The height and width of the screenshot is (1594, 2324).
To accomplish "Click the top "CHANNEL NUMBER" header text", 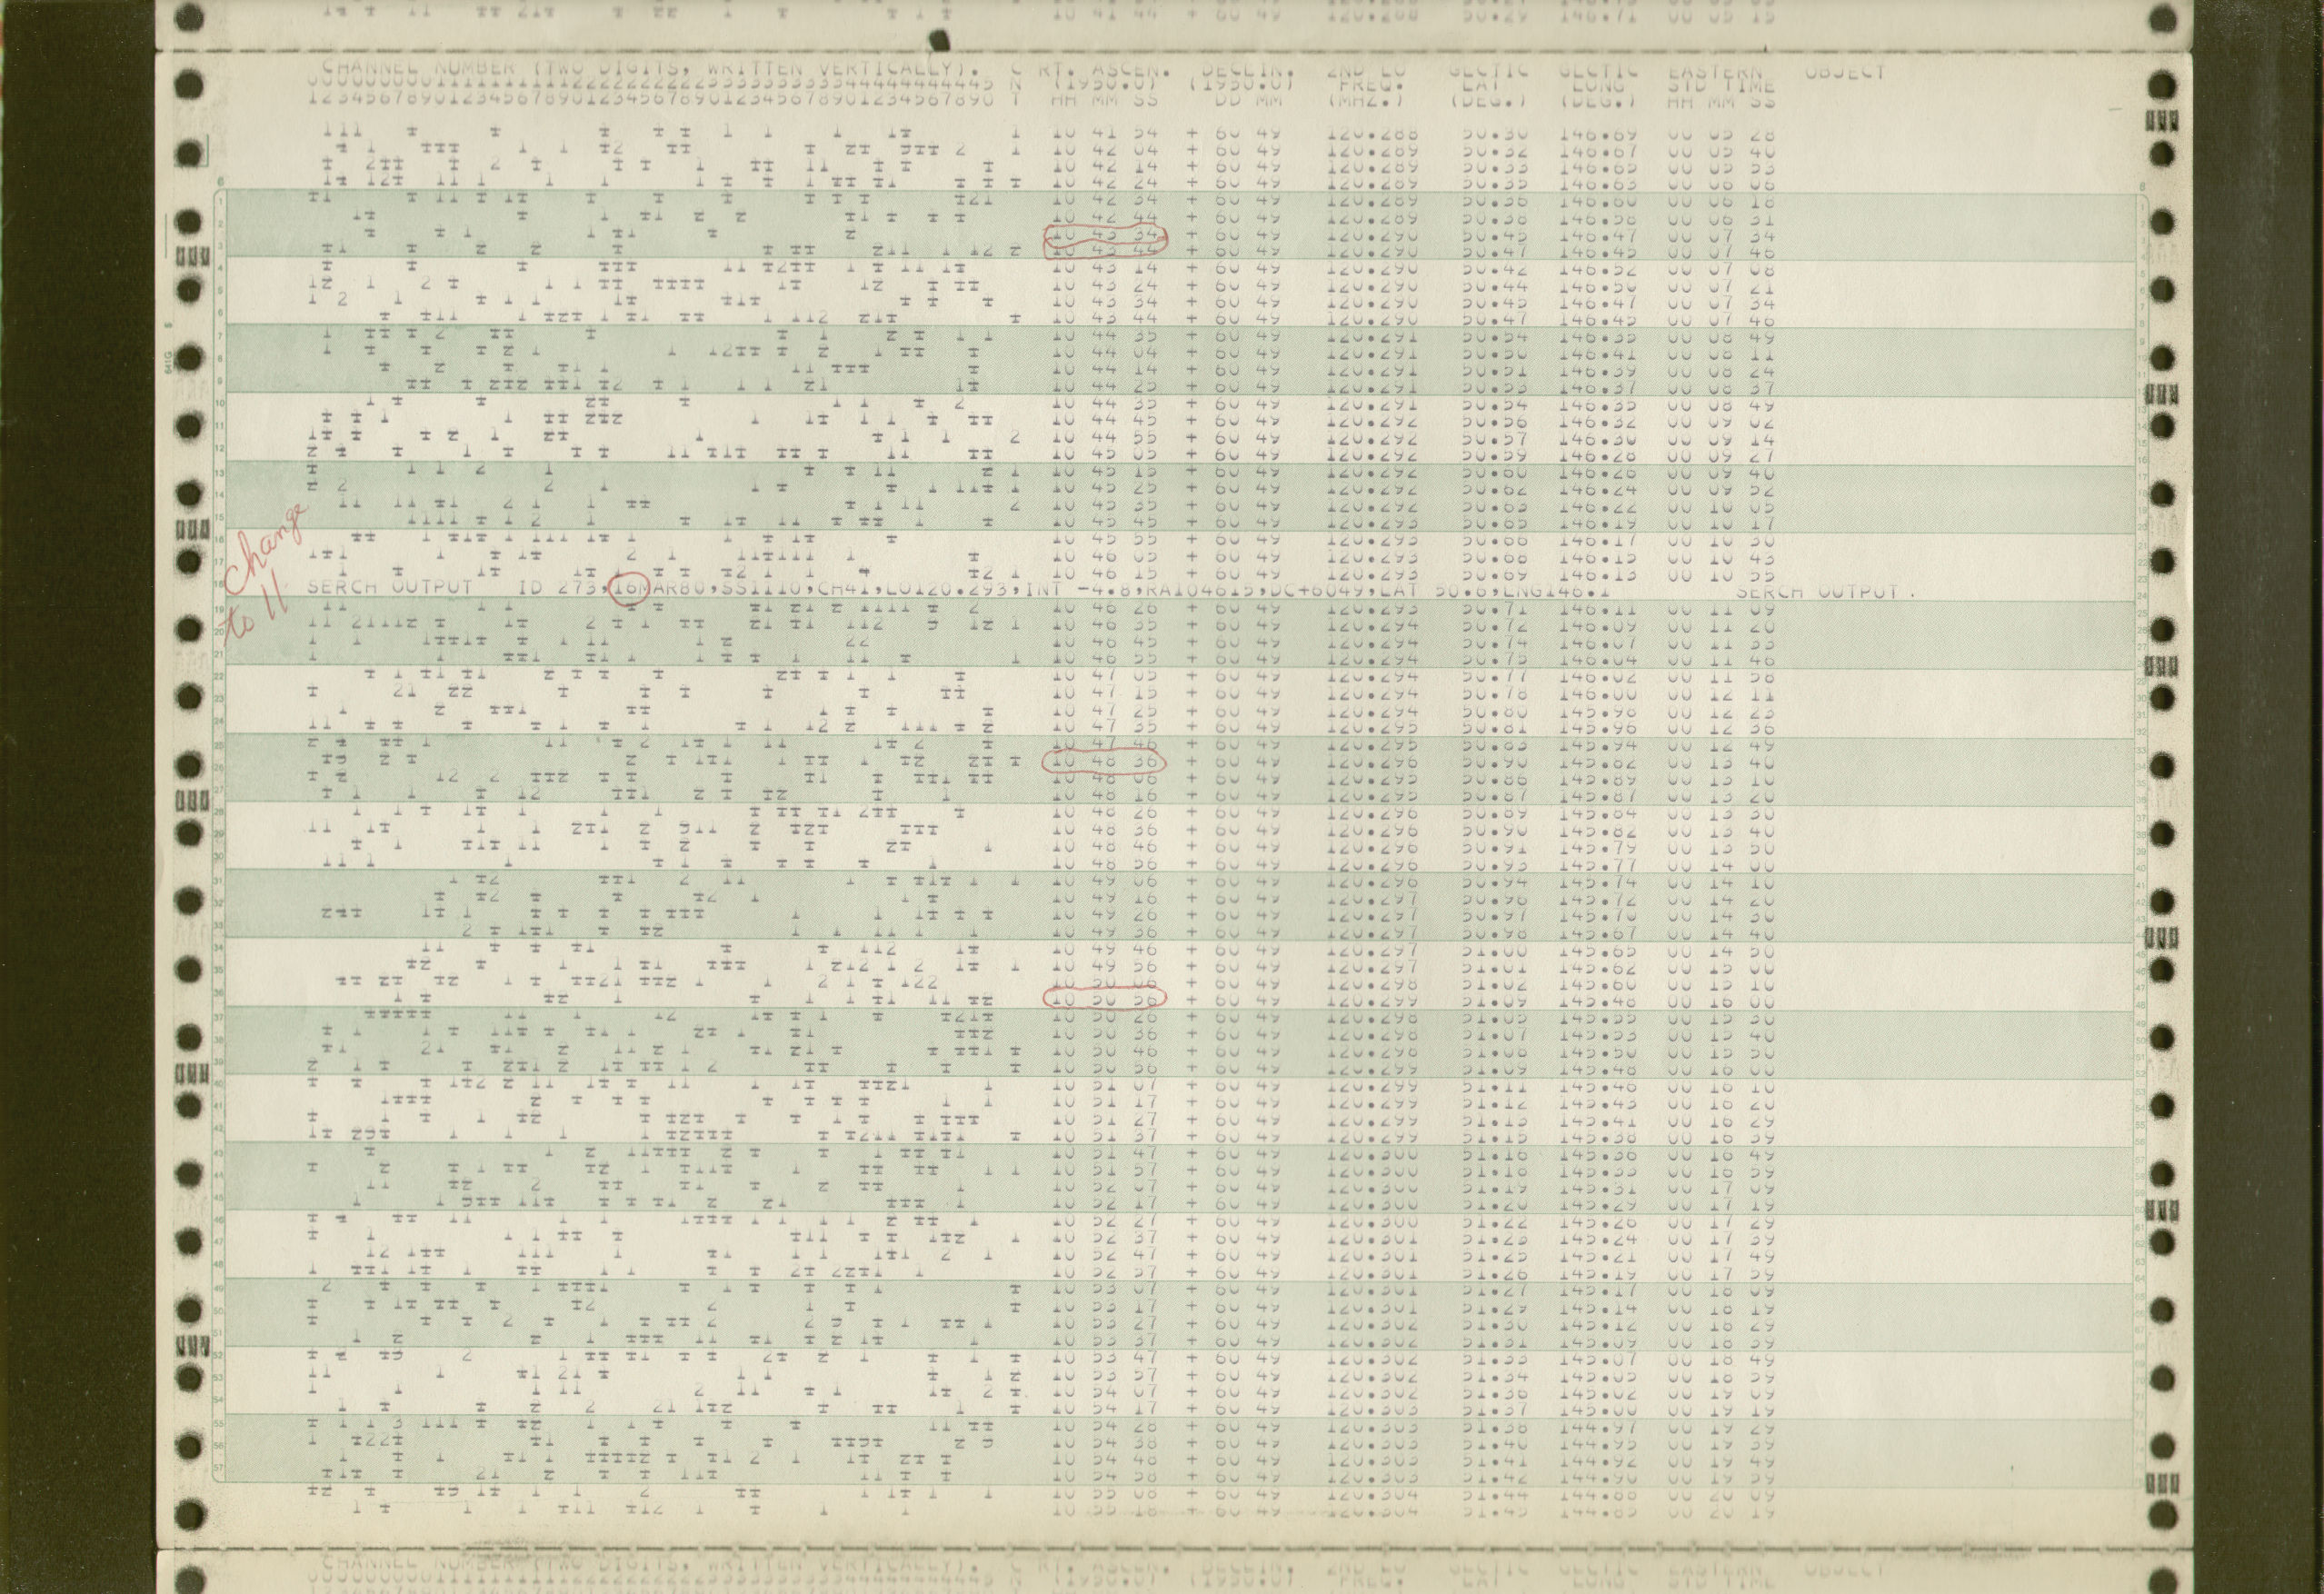I will coord(418,69).
